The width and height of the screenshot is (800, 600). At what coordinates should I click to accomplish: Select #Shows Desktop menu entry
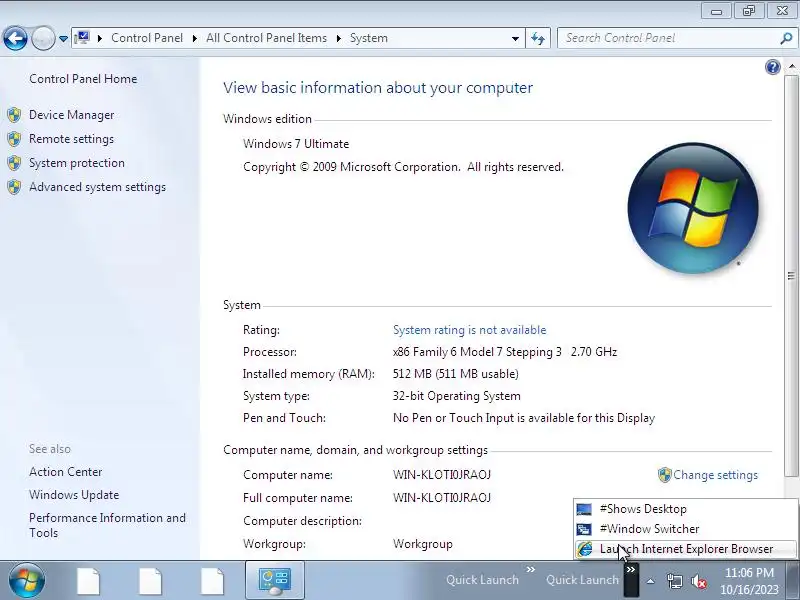685,509
